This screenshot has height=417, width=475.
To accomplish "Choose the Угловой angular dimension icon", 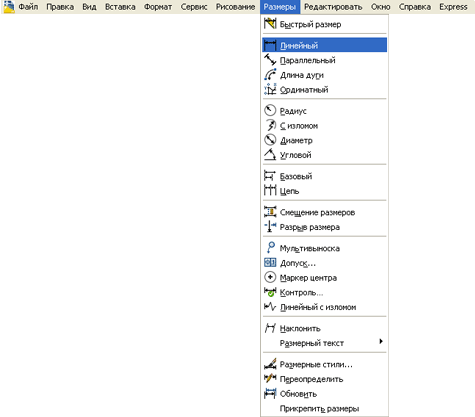I will coord(270,155).
